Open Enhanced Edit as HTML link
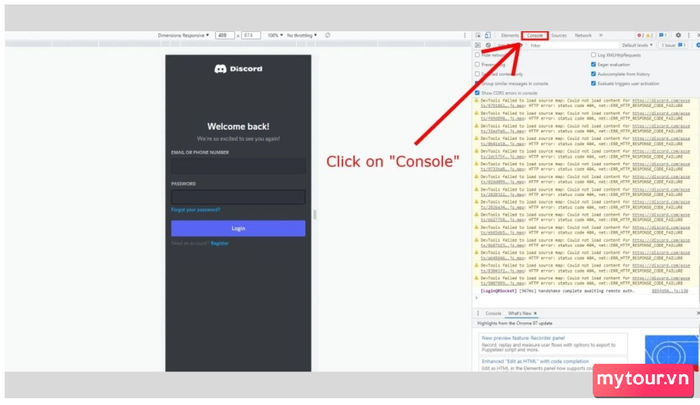This screenshot has width=700, height=405. (x=535, y=361)
